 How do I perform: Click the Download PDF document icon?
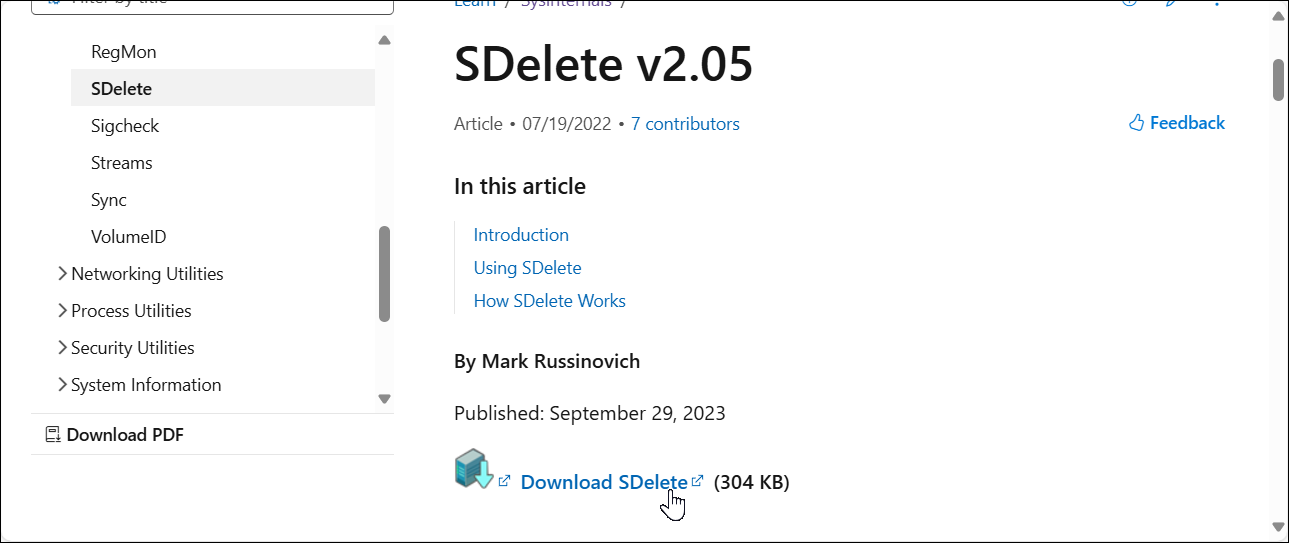click(x=53, y=434)
